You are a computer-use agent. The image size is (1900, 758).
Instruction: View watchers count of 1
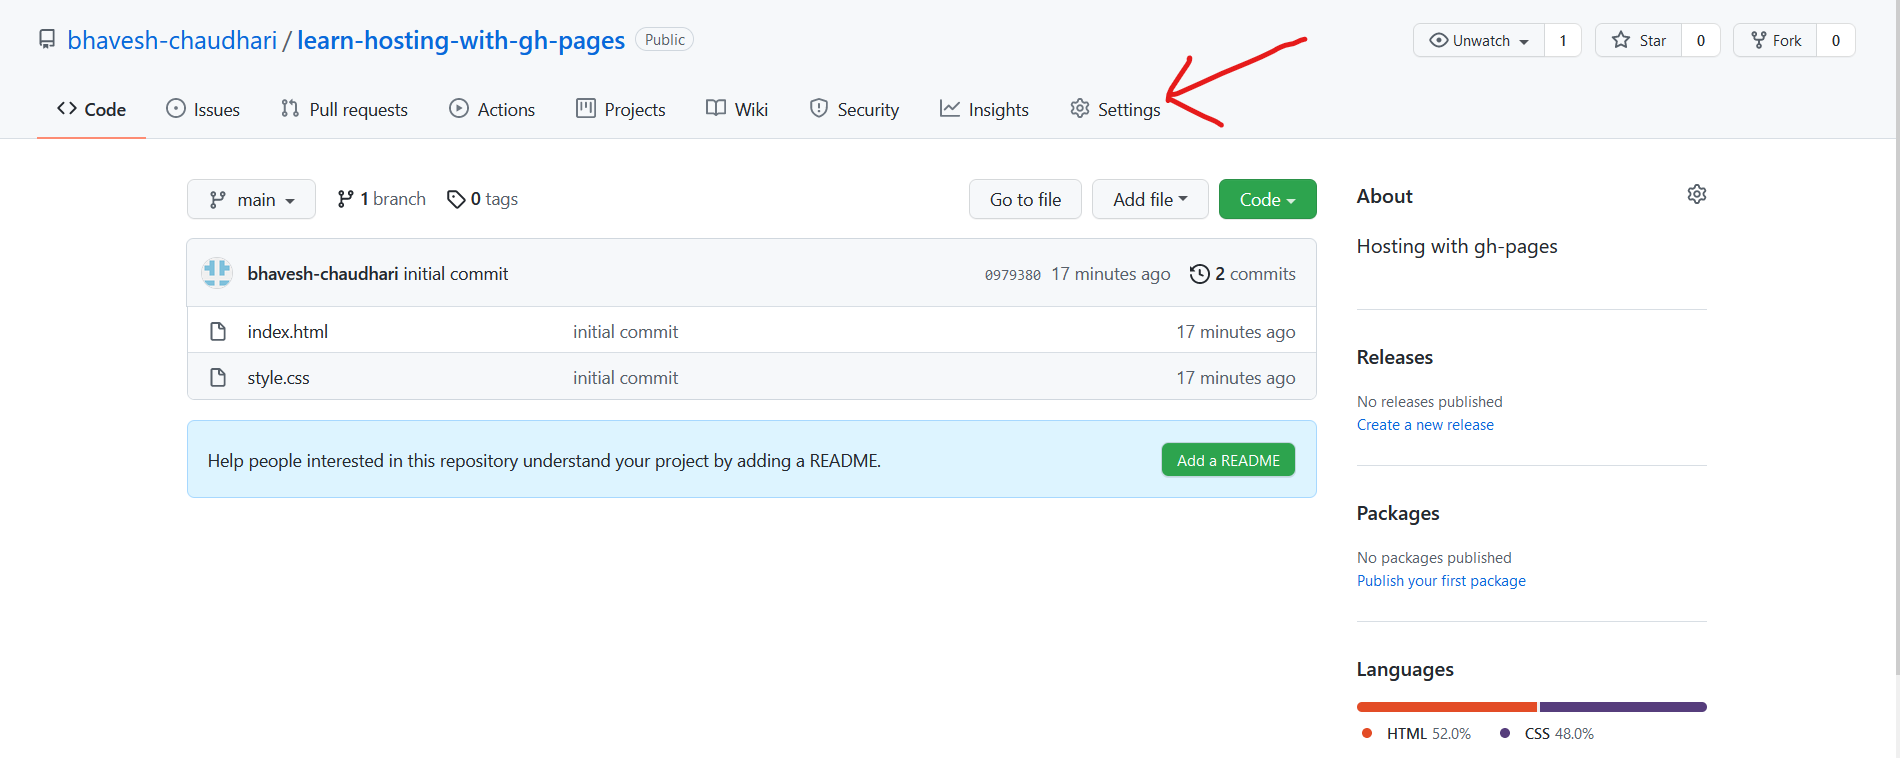click(1563, 41)
